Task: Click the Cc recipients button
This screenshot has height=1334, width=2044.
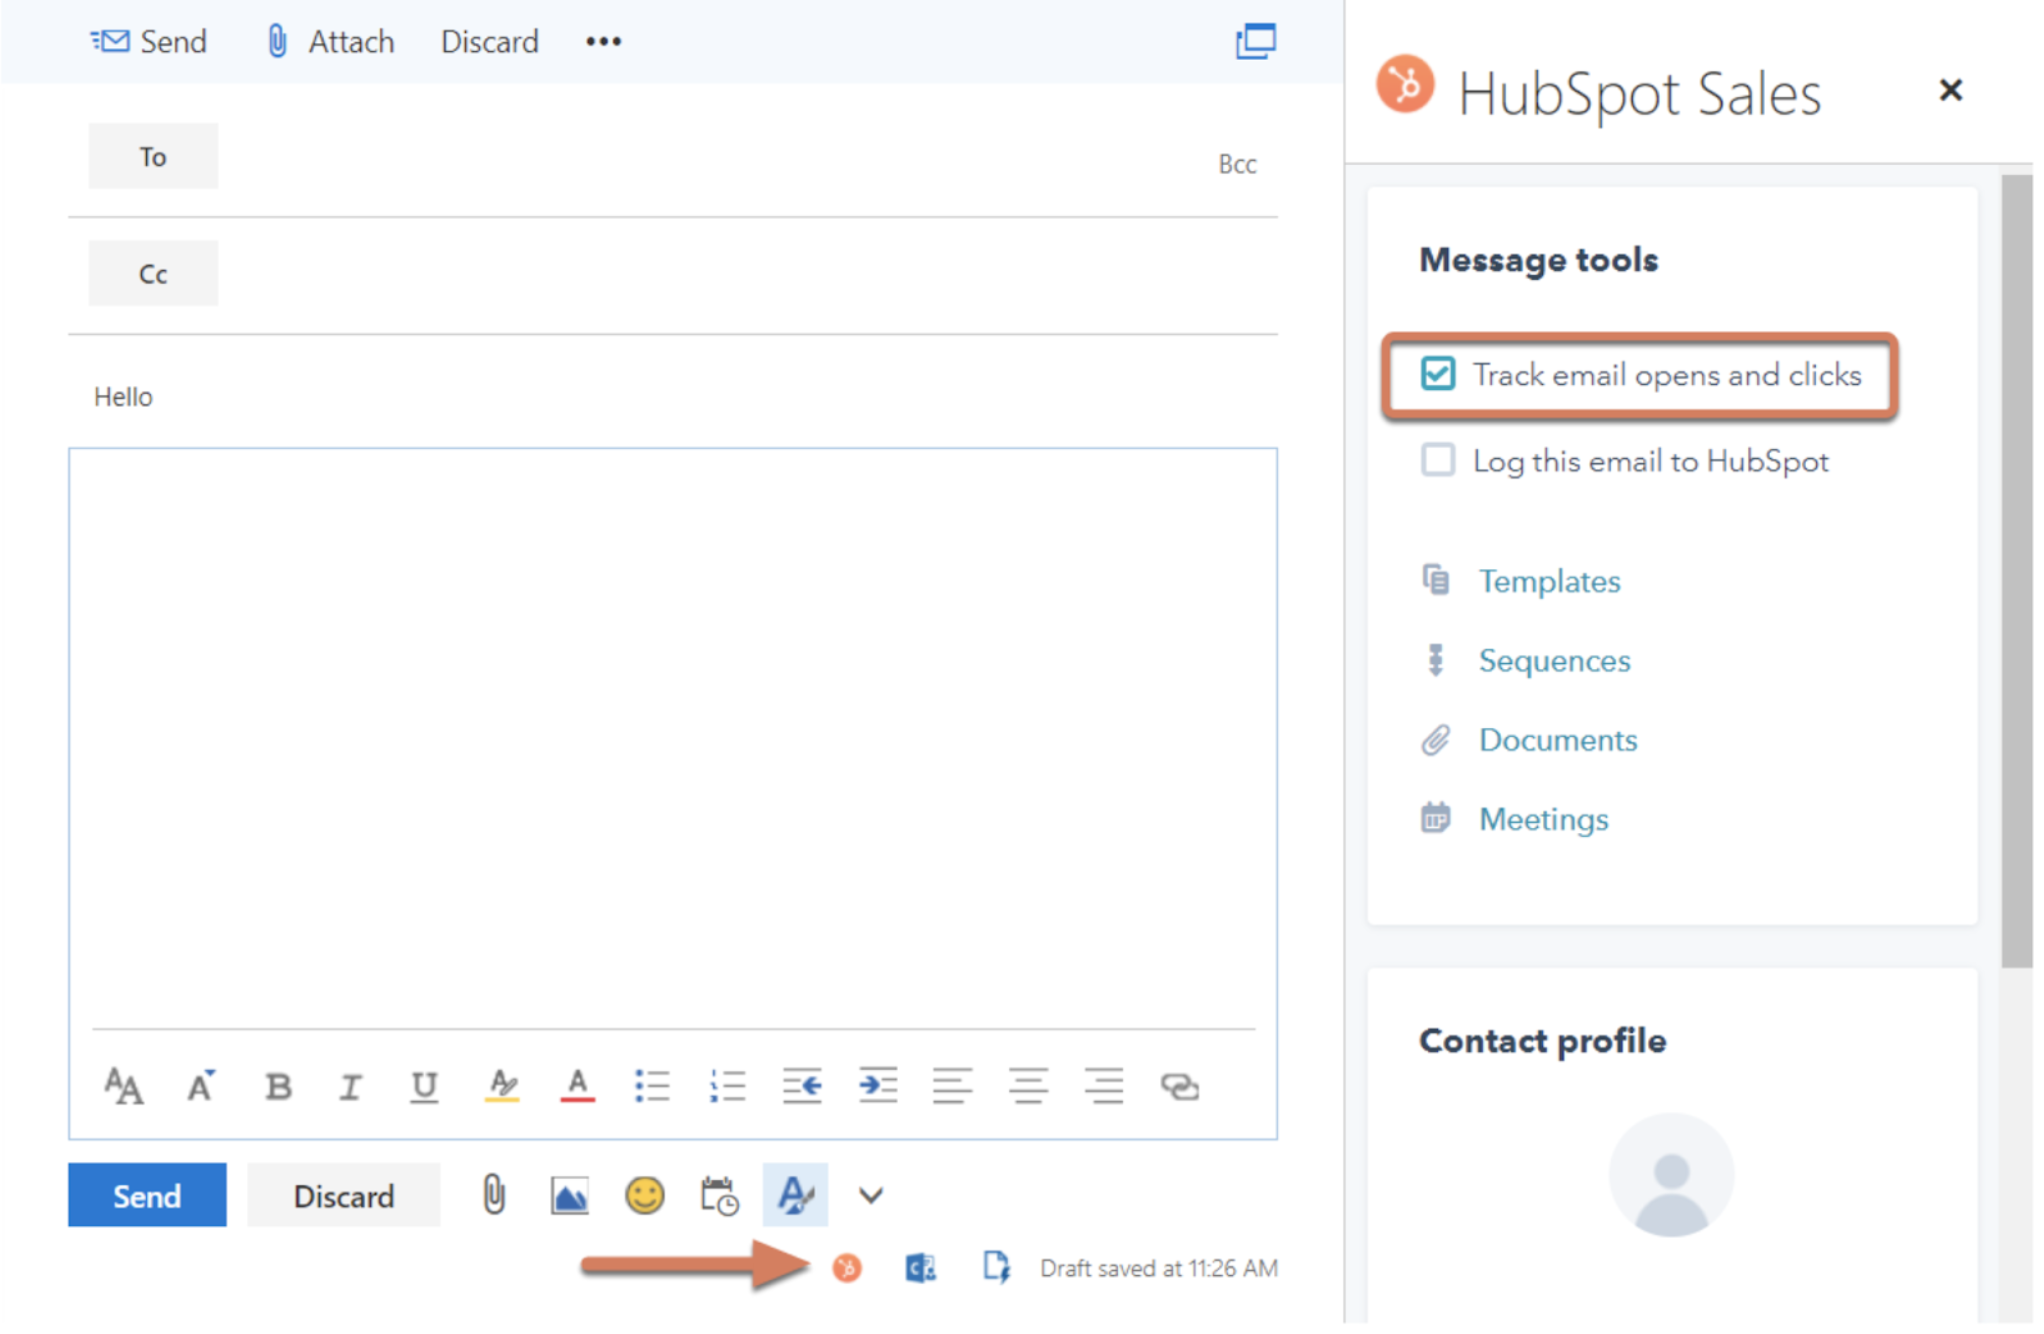Action: [x=153, y=273]
